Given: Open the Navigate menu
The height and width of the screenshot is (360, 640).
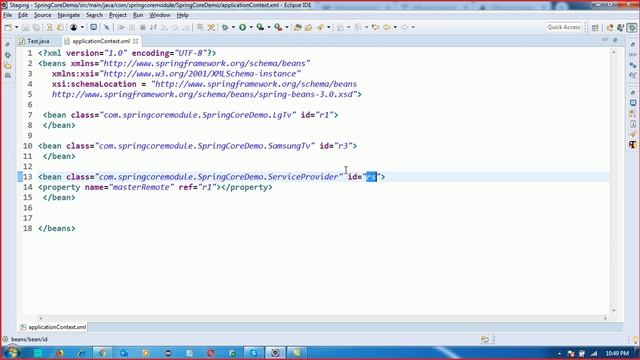Looking at the screenshot, I should (x=69, y=15).
